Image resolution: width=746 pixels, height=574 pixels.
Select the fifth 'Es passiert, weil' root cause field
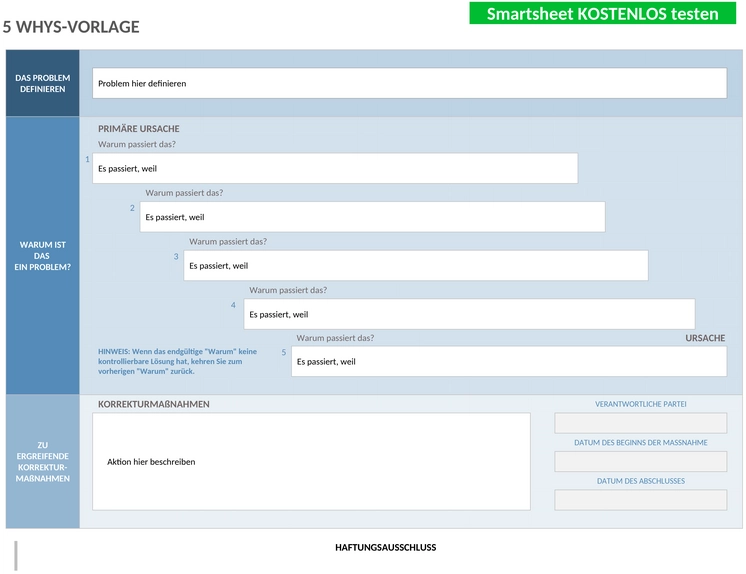click(x=509, y=361)
